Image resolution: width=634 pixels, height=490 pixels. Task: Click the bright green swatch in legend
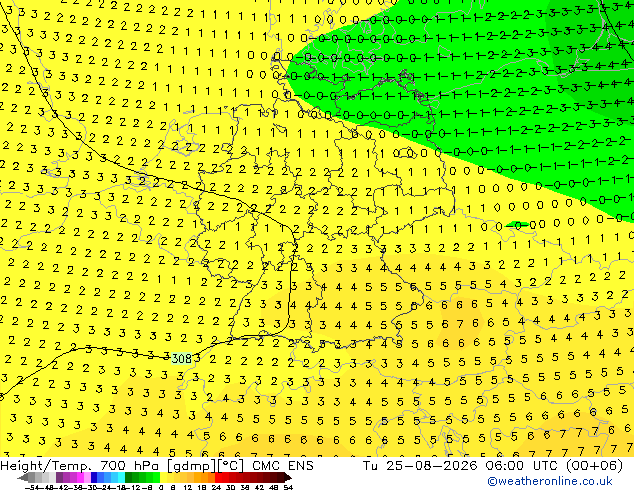[x=156, y=477]
